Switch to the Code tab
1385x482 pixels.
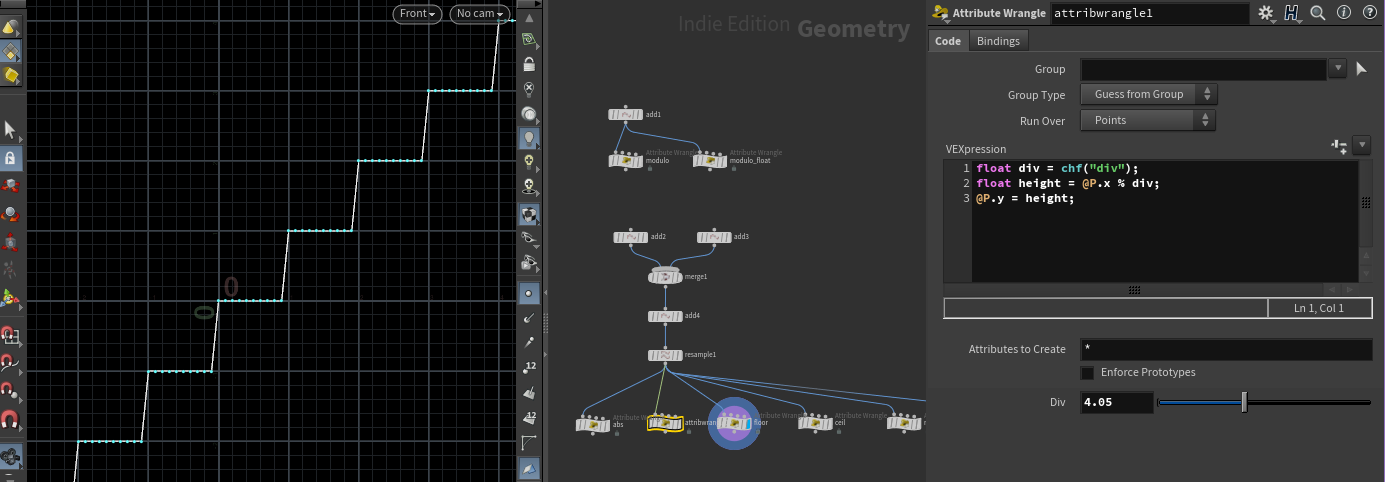tap(948, 41)
